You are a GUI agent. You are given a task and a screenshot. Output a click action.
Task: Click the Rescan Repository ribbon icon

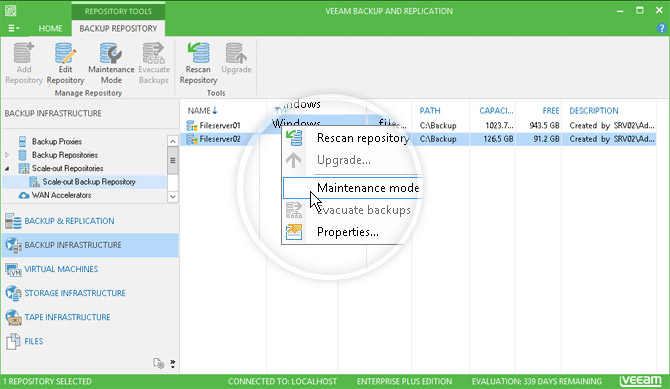198,63
